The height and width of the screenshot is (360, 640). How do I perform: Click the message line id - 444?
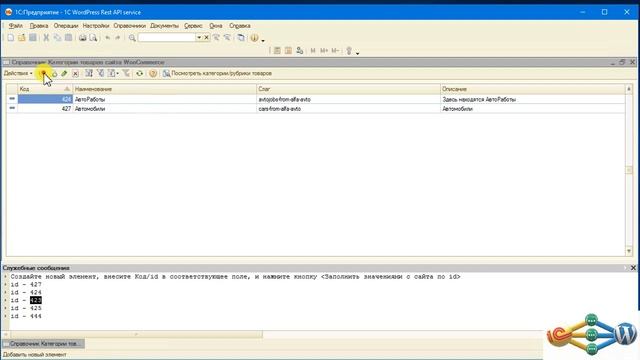click(x=26, y=316)
